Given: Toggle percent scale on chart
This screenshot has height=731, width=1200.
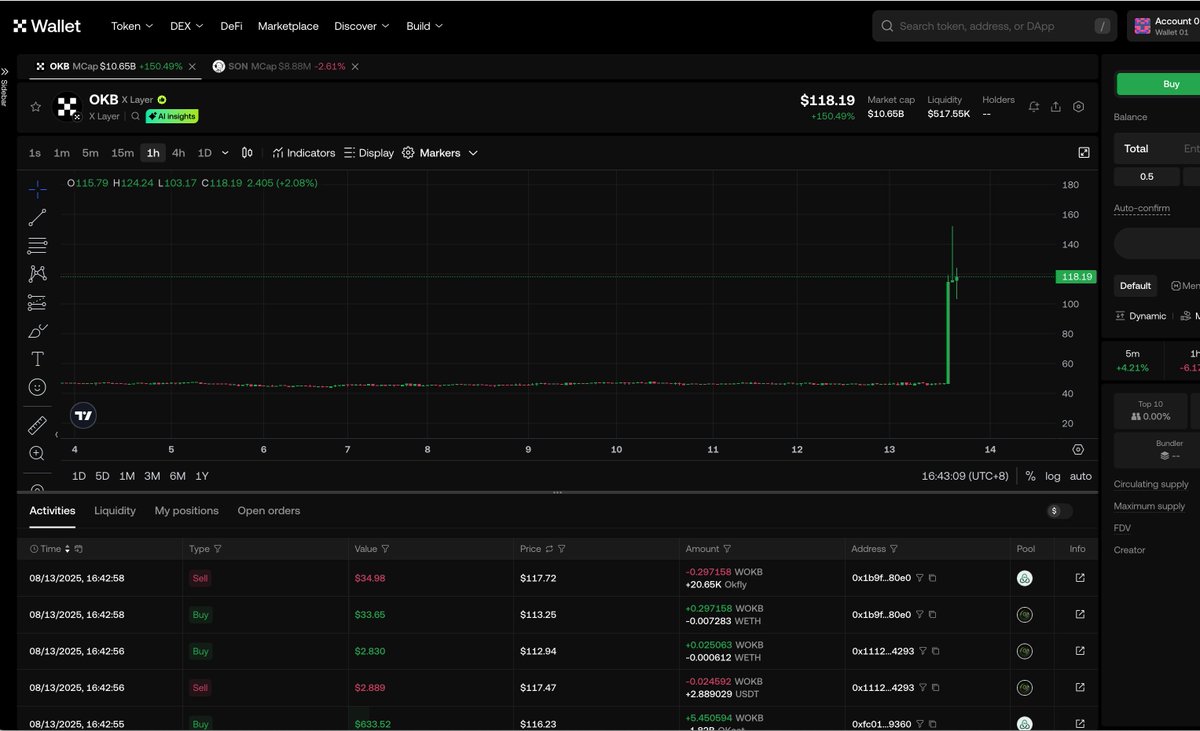Looking at the screenshot, I should (x=1030, y=476).
